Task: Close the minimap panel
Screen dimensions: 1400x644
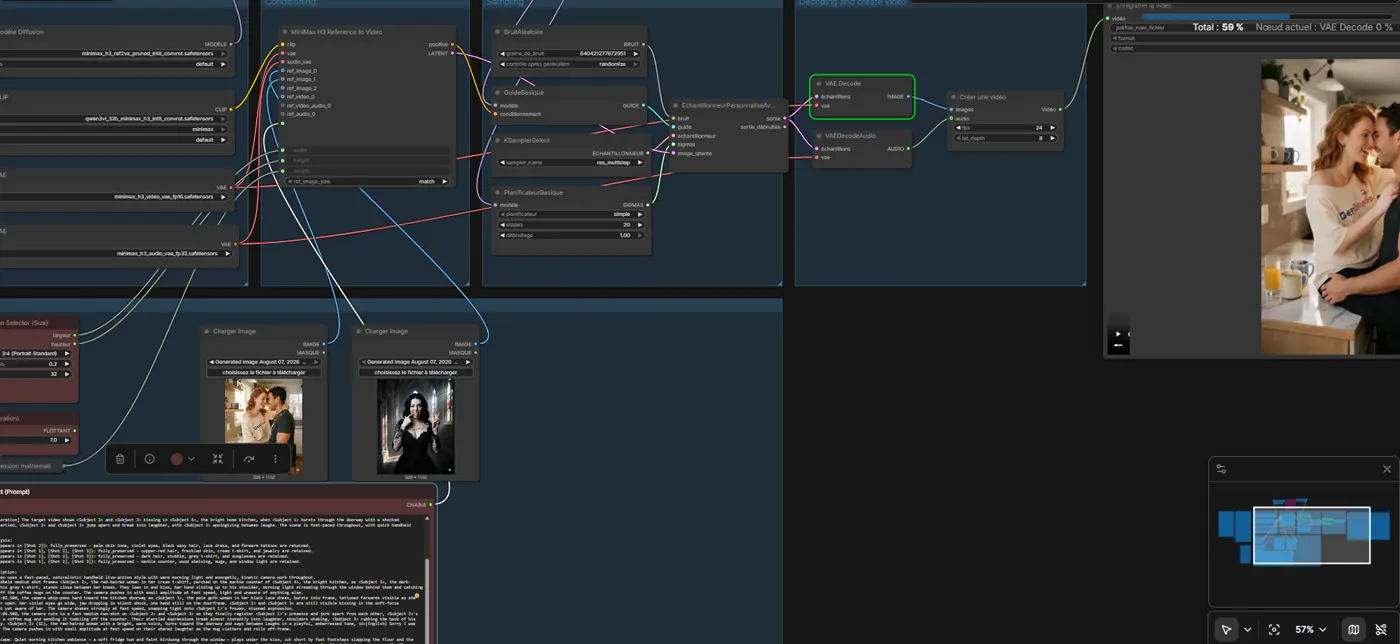Action: click(1387, 469)
